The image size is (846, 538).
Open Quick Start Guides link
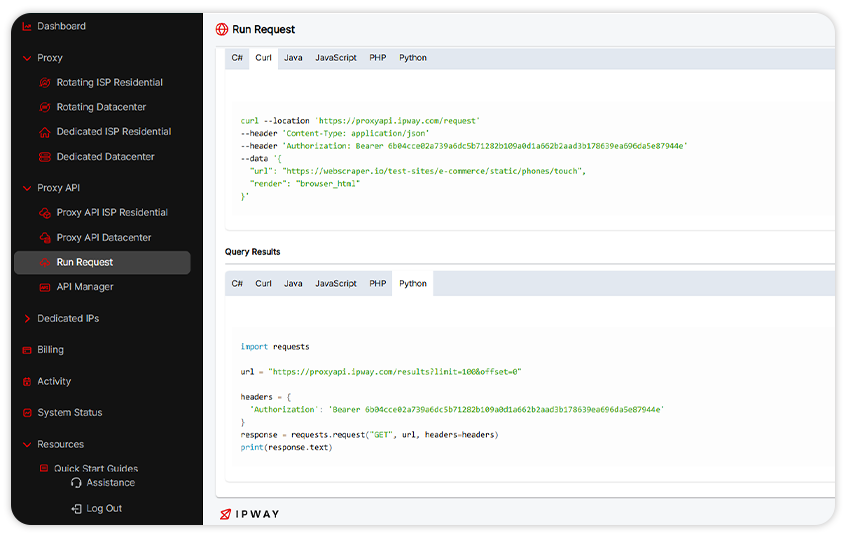[96, 468]
